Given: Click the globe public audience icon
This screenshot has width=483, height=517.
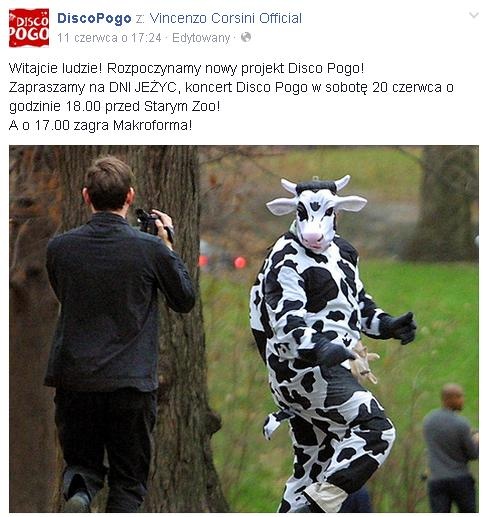Looking at the screenshot, I should point(246,37).
